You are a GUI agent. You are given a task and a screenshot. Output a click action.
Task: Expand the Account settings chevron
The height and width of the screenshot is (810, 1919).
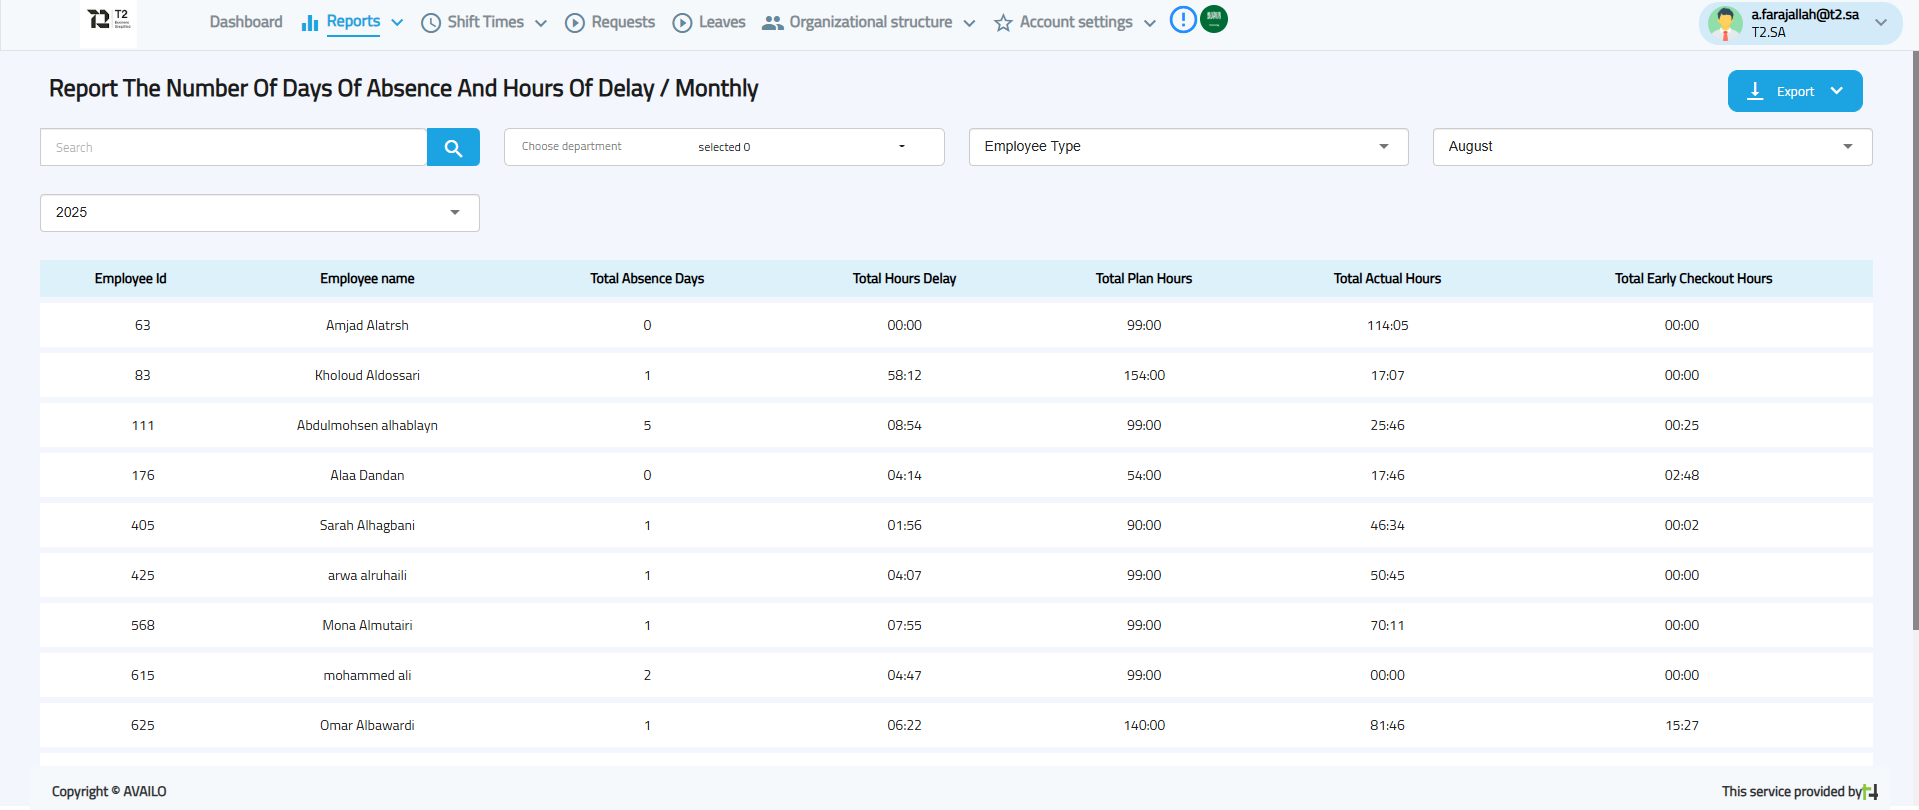pyautogui.click(x=1150, y=23)
